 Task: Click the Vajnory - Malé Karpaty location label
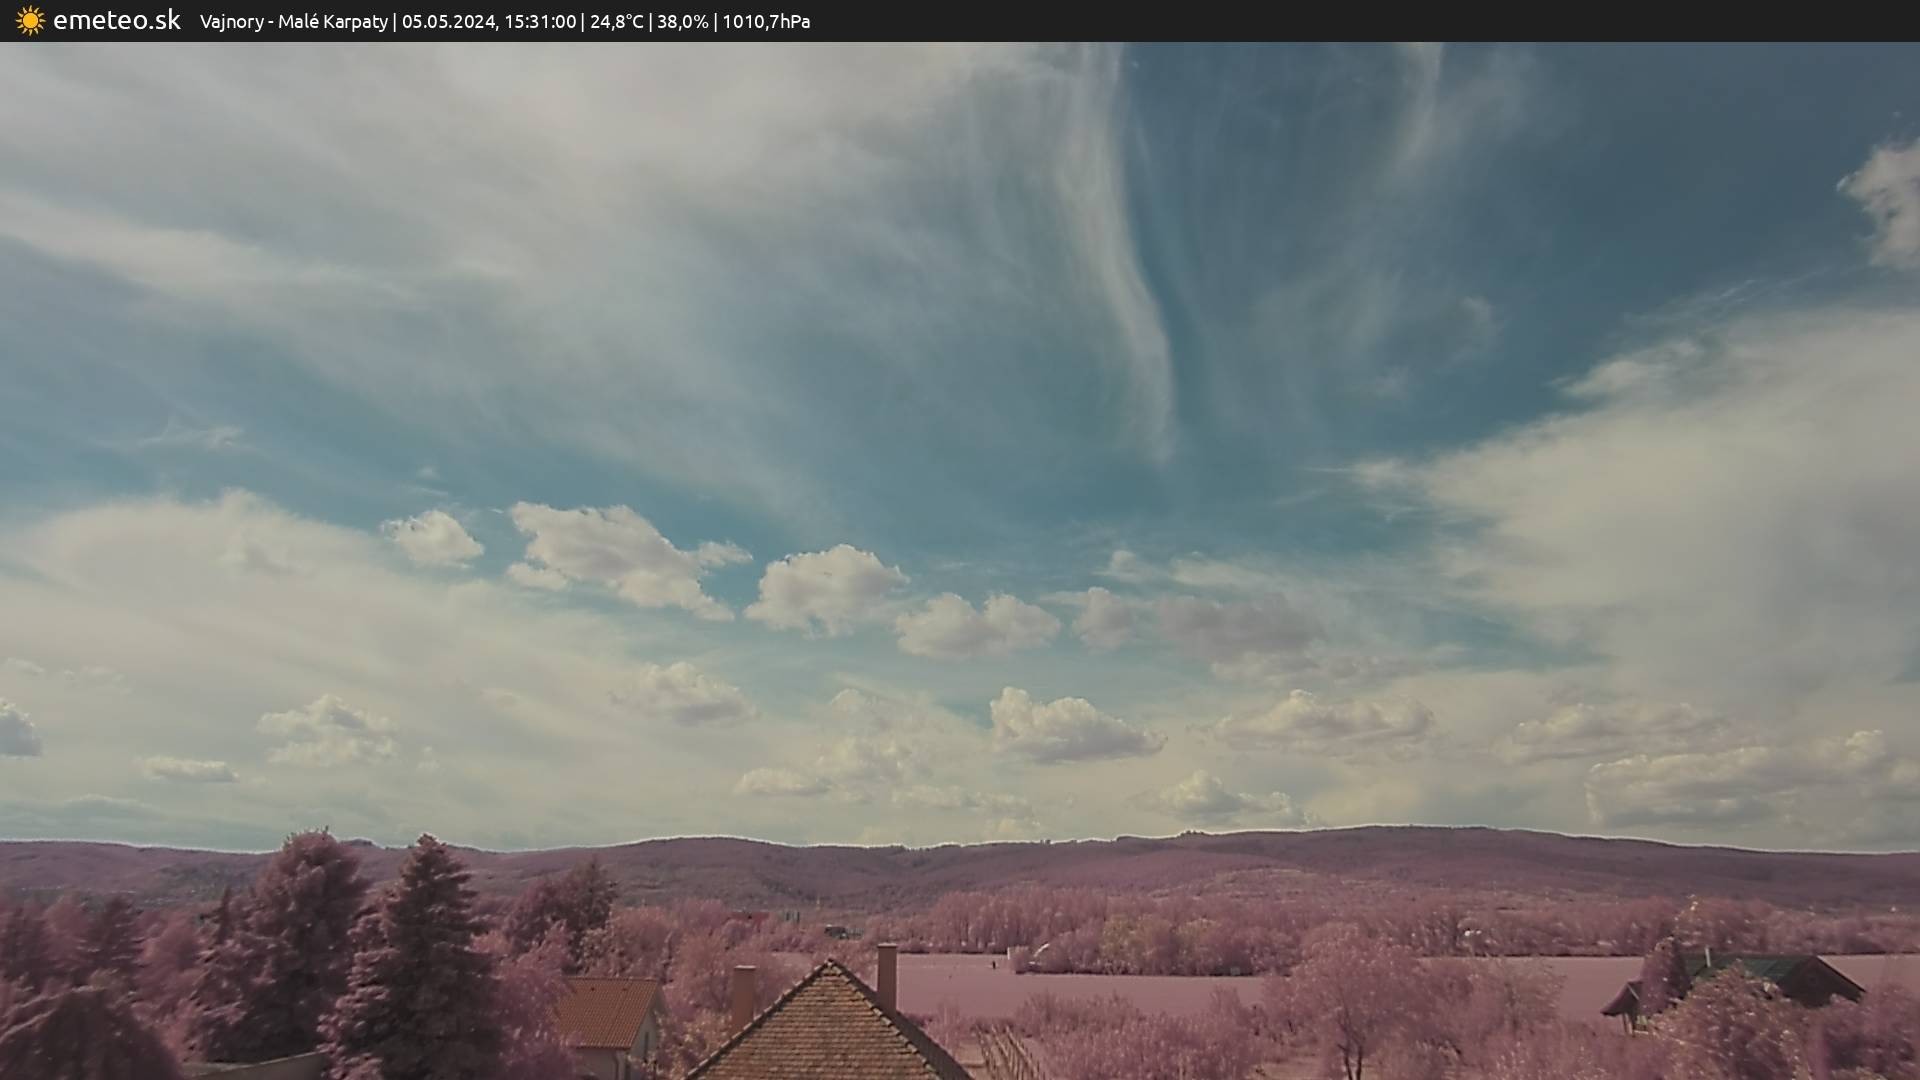[x=293, y=21]
